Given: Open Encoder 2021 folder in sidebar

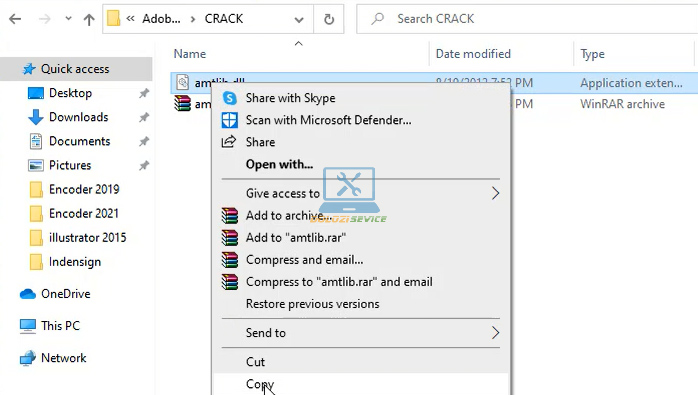Looking at the screenshot, I should point(84,213).
